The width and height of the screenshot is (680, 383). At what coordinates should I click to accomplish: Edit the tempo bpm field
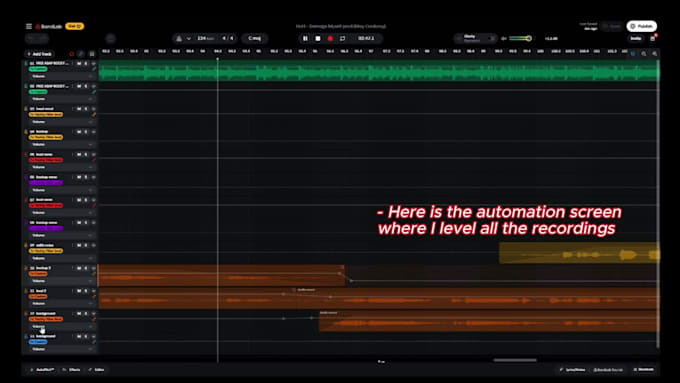point(206,39)
